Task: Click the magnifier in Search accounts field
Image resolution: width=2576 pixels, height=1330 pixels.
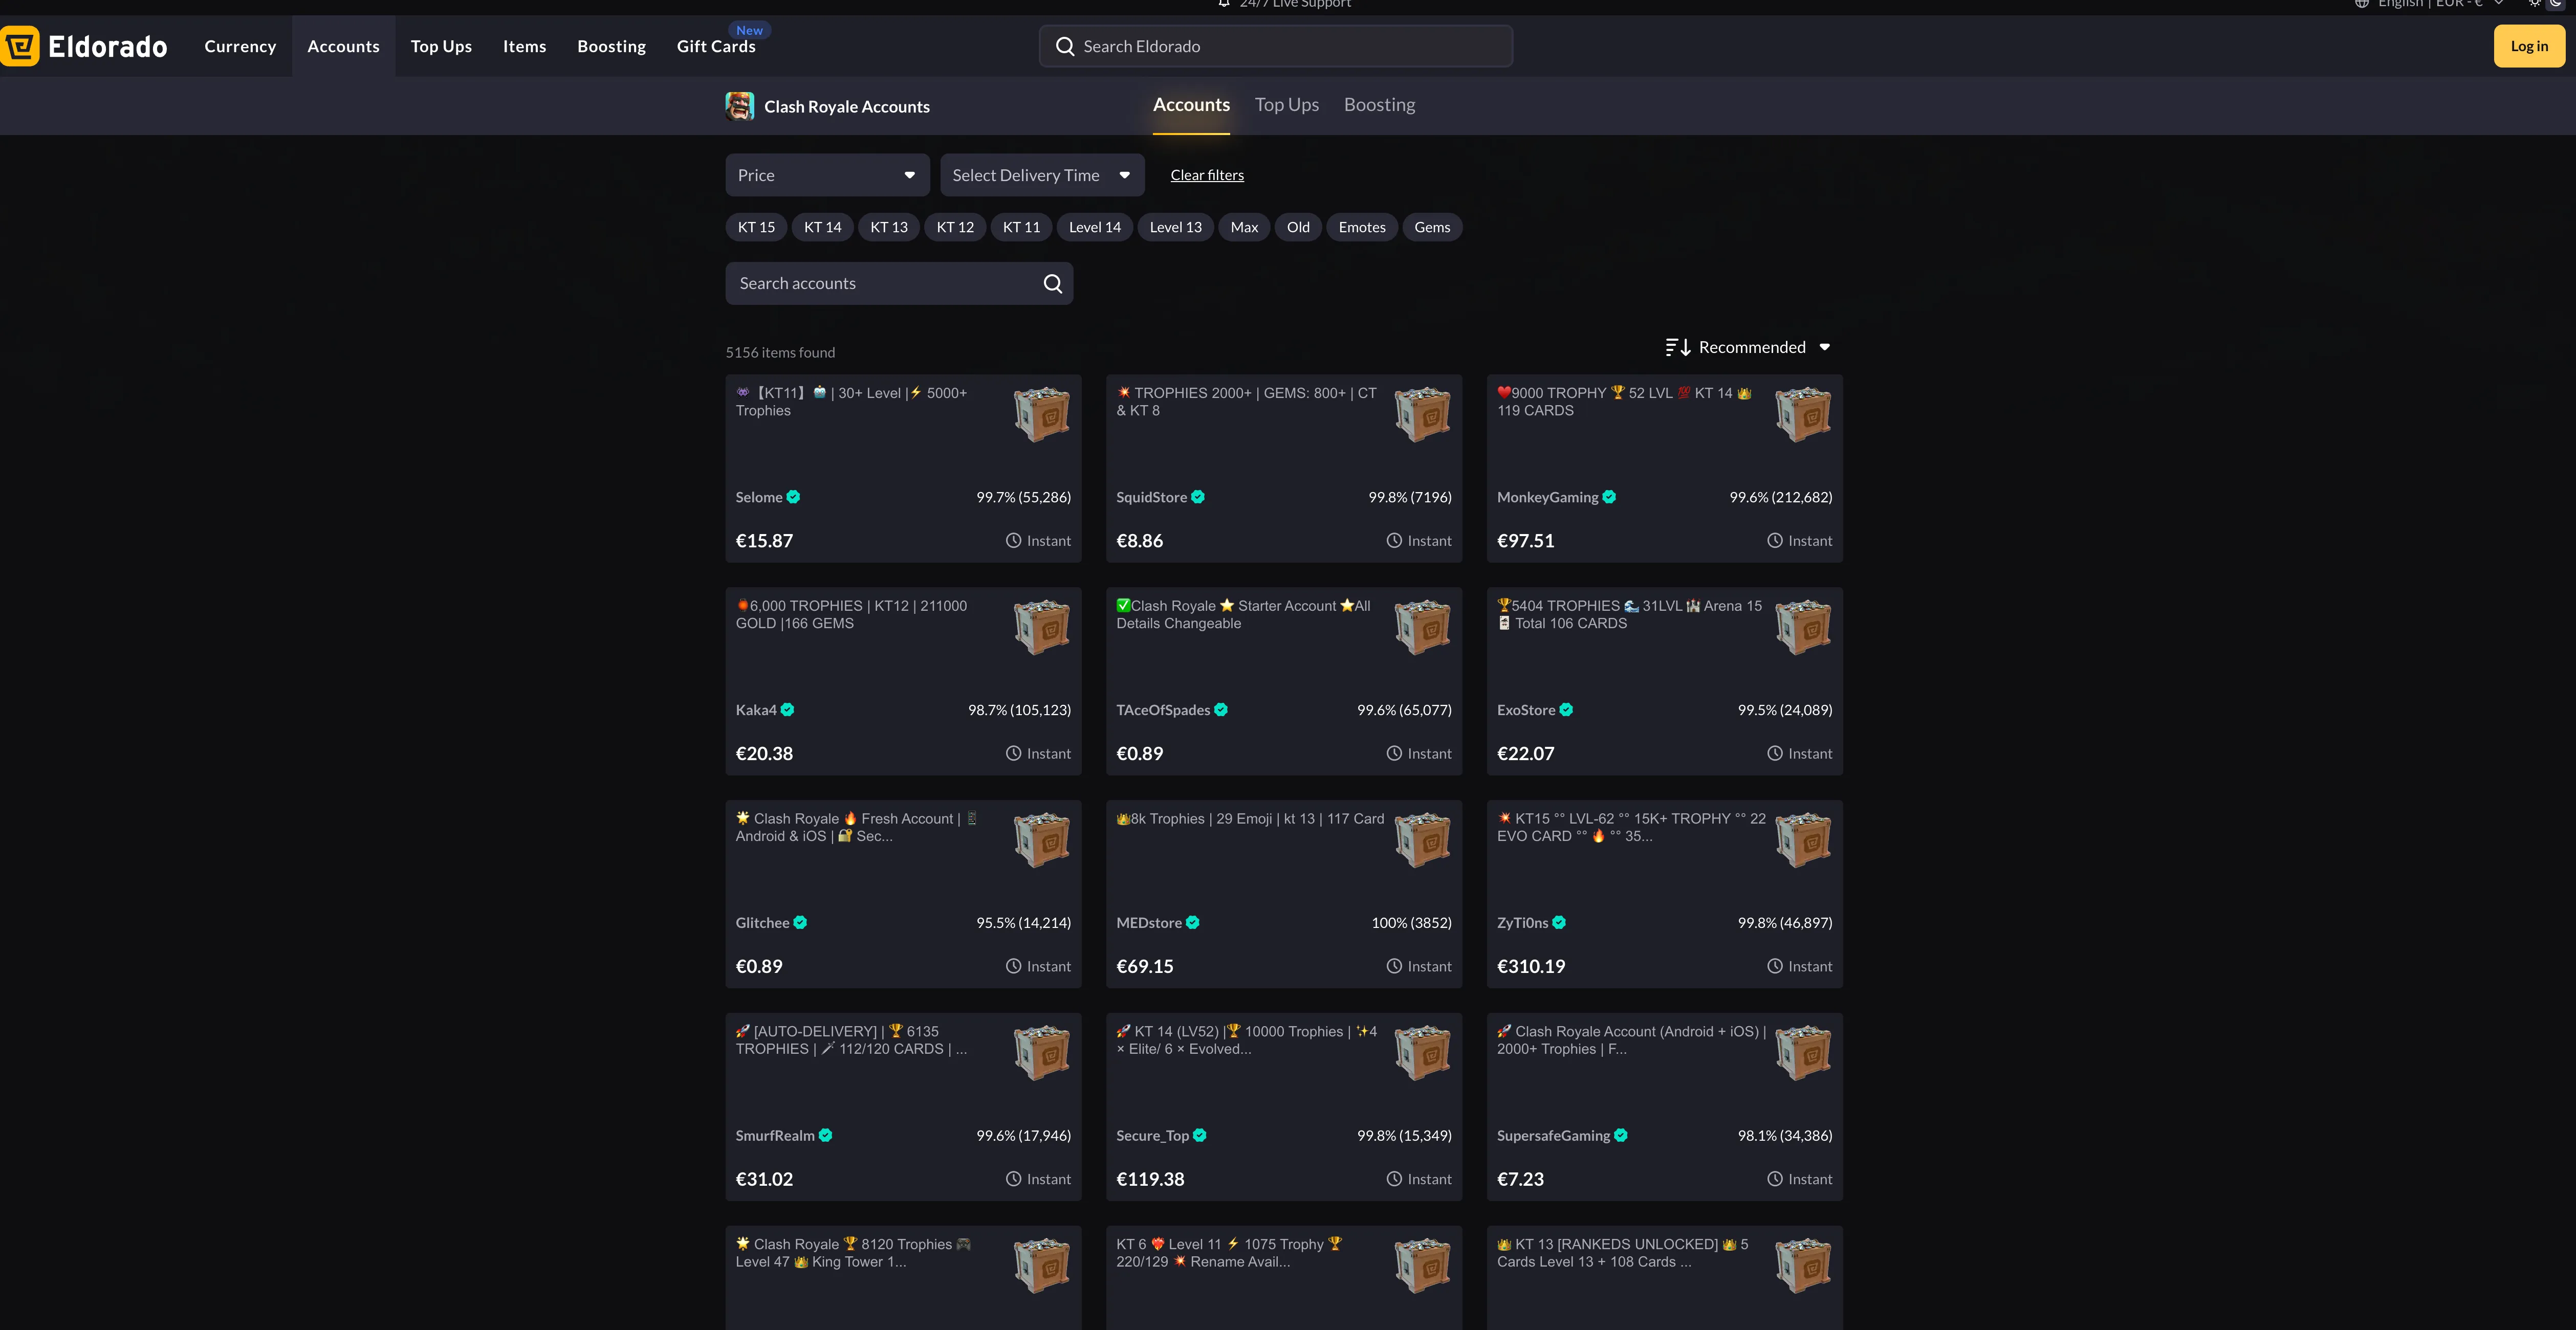Action: tap(1052, 284)
